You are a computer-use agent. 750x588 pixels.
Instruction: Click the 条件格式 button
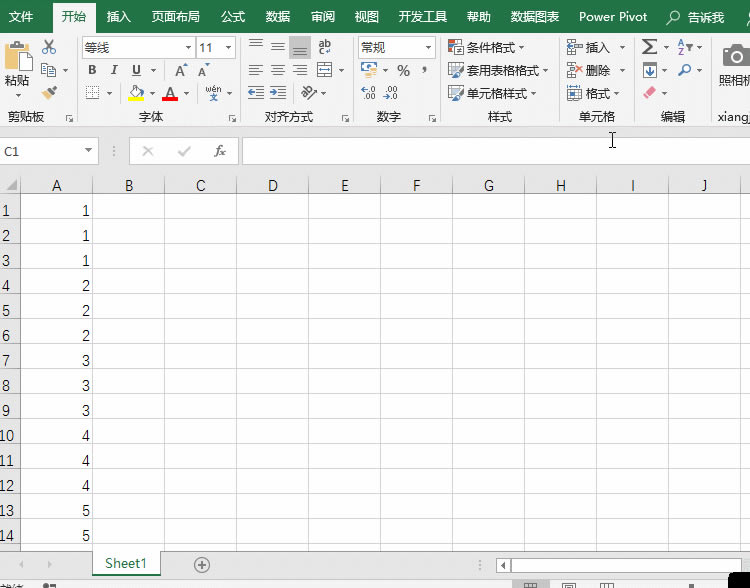(486, 47)
